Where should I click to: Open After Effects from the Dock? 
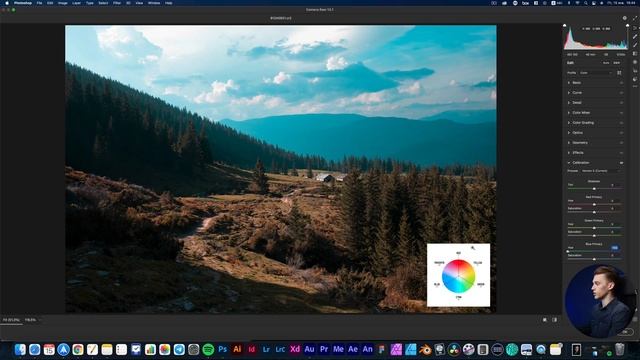pos(353,349)
